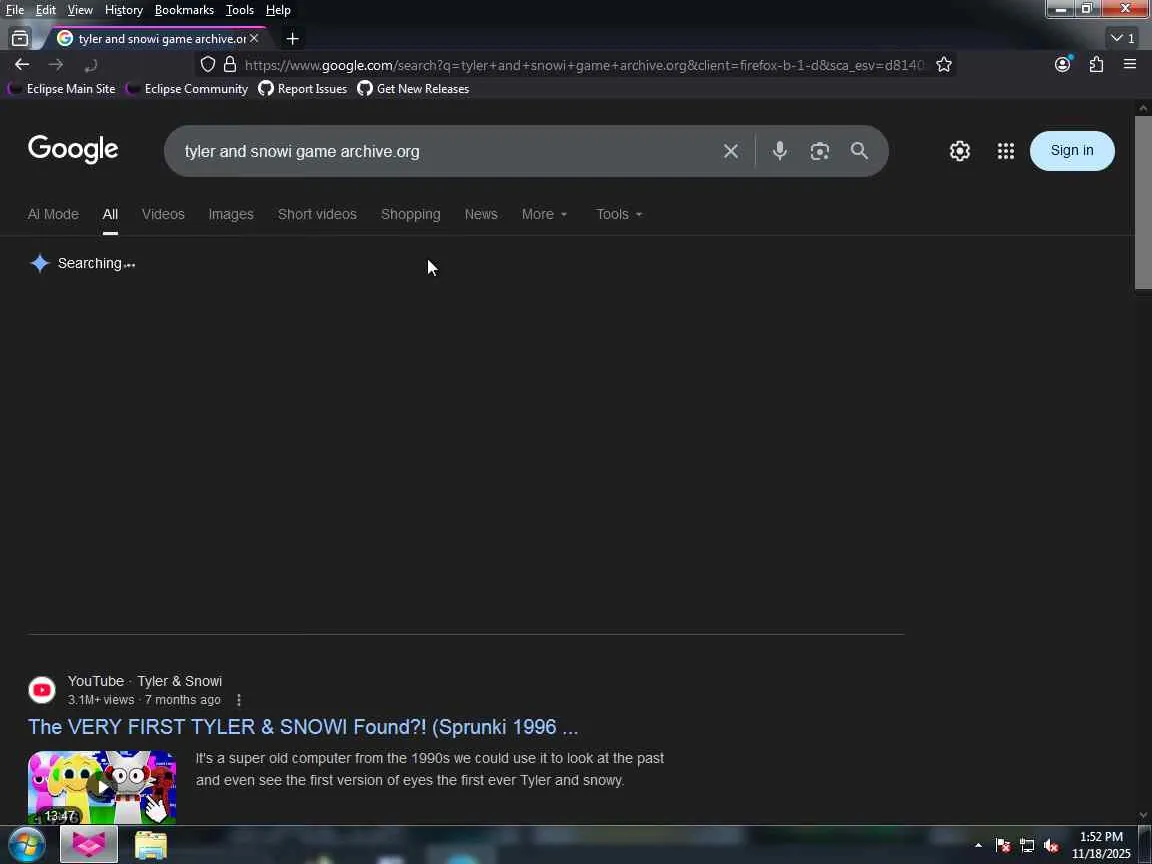1152x864 pixels.
Task: Open the Firefox View icon
Action: [x=20, y=38]
